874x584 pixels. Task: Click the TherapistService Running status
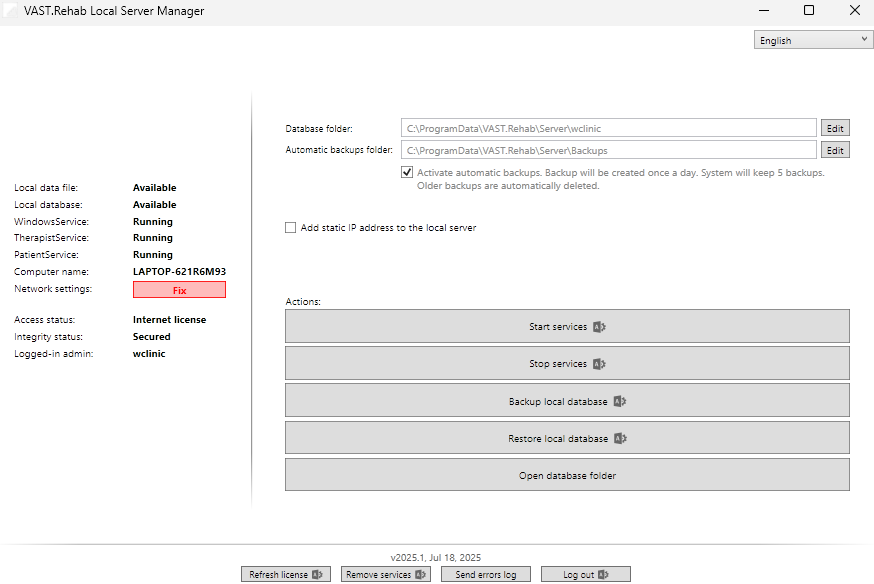coord(153,237)
